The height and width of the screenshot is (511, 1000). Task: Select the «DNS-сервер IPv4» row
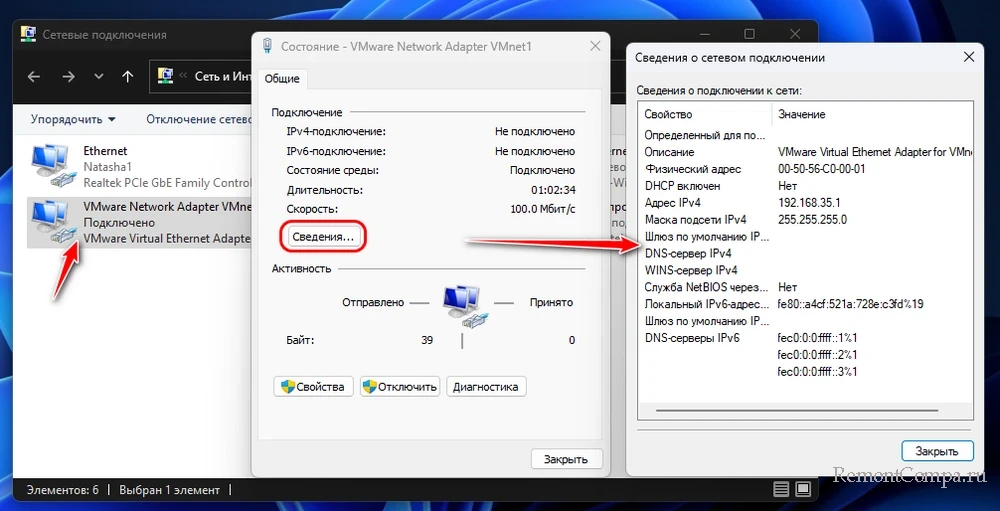(x=805, y=253)
